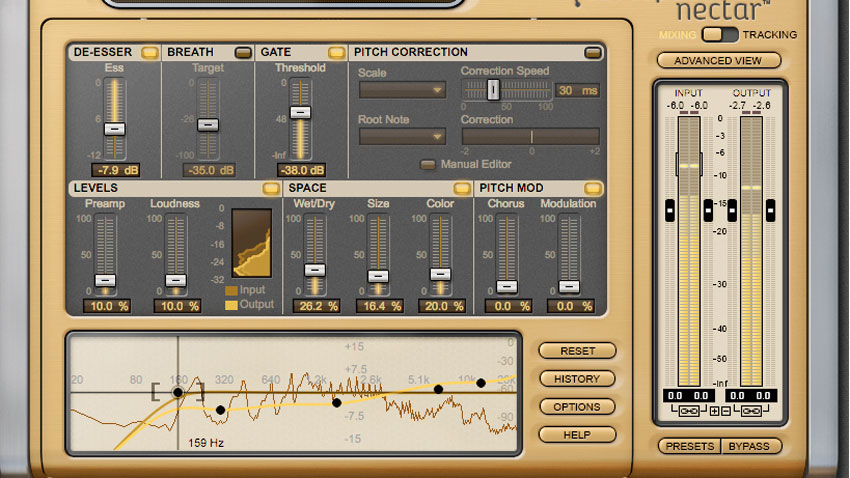Open the Presets manager
The width and height of the screenshot is (850, 478).
coord(690,447)
